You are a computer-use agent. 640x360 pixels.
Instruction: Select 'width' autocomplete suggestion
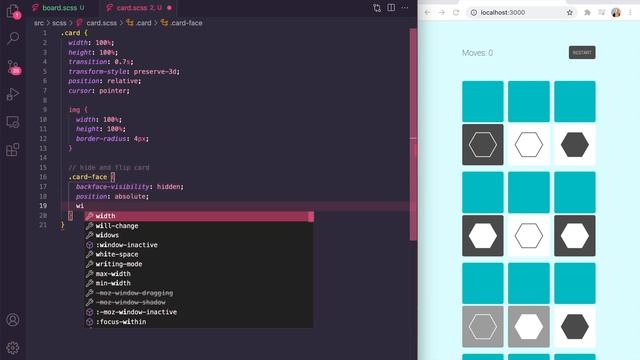199,216
